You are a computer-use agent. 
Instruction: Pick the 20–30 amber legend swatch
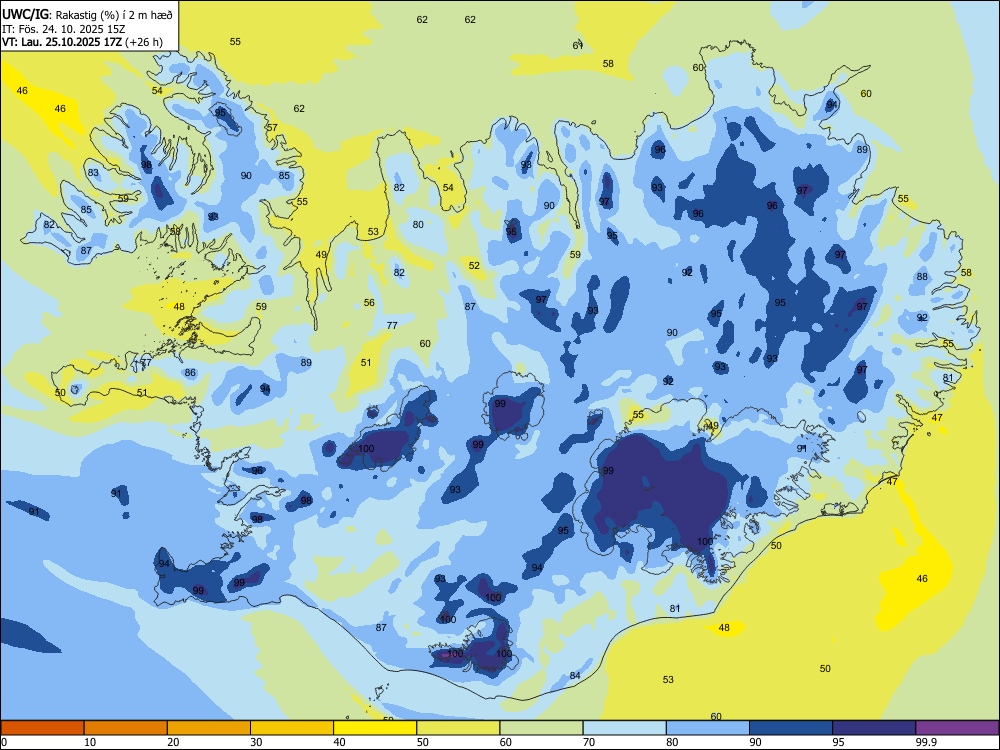[209, 728]
